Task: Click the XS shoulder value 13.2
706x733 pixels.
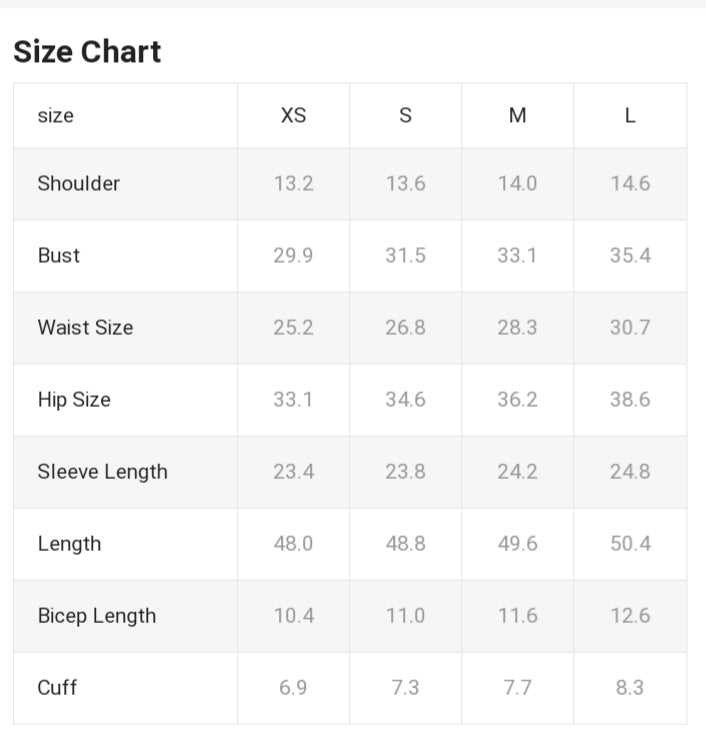Action: pyautogui.click(x=293, y=184)
